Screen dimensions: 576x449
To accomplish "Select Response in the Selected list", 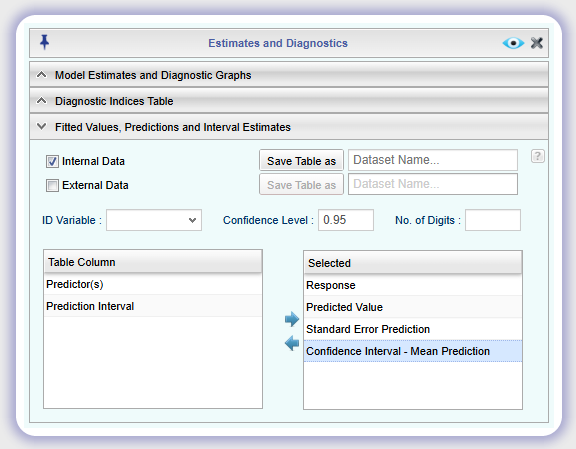I will click(x=413, y=285).
